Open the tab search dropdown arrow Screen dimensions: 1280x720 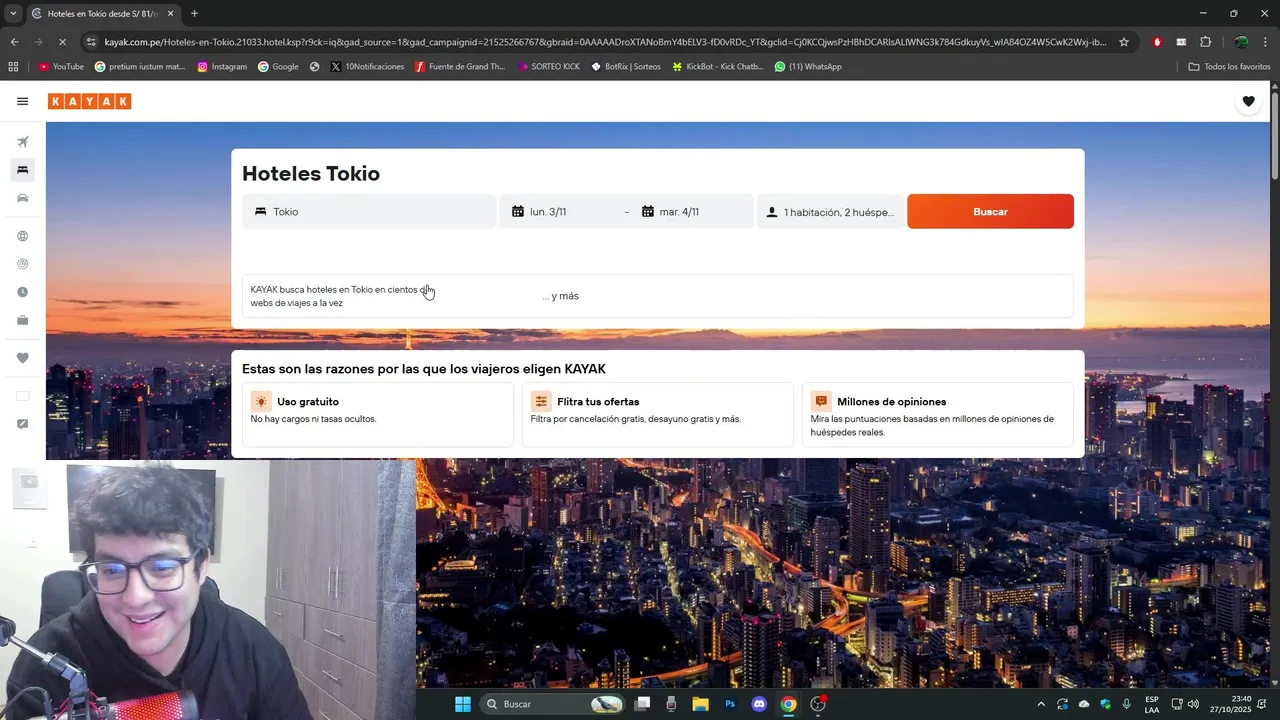pos(12,13)
